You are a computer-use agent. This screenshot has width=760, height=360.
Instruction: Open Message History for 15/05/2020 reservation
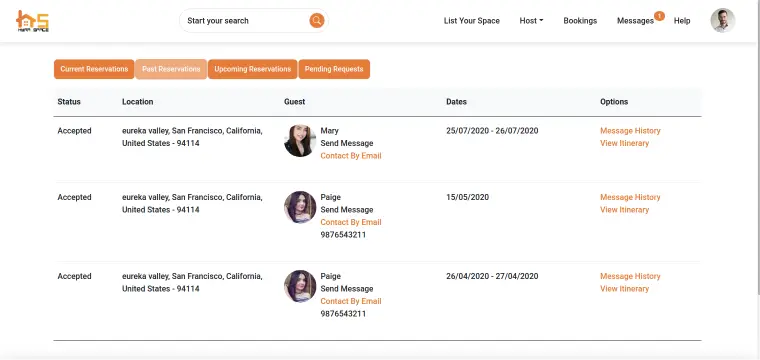point(630,197)
